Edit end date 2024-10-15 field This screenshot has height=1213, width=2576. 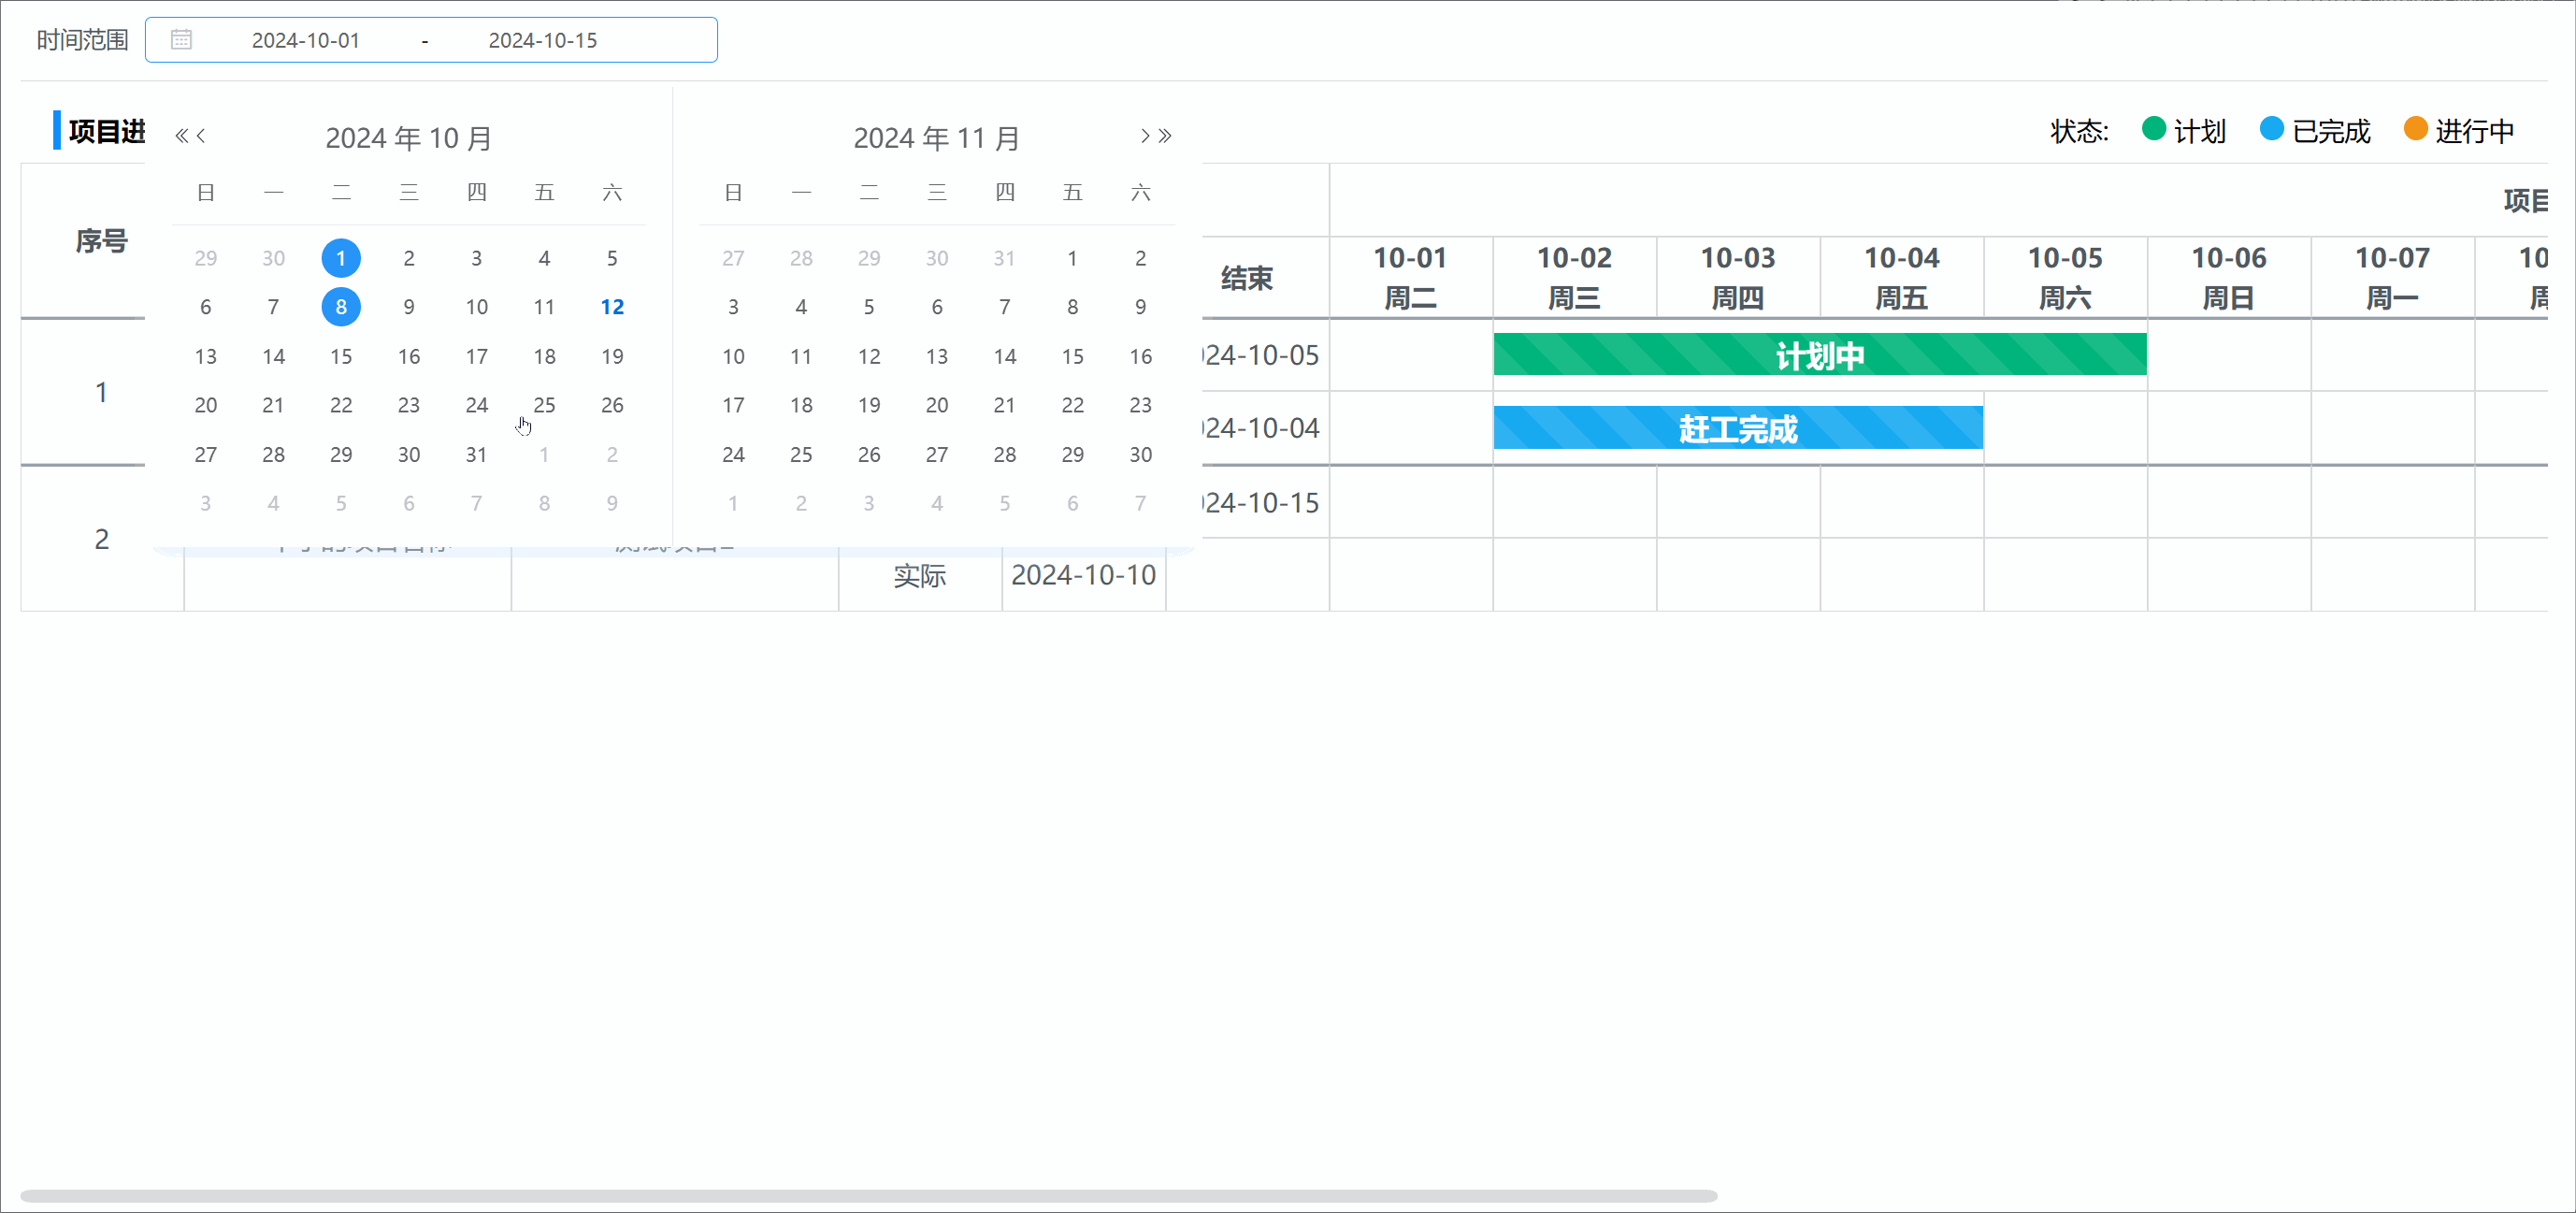coord(543,40)
